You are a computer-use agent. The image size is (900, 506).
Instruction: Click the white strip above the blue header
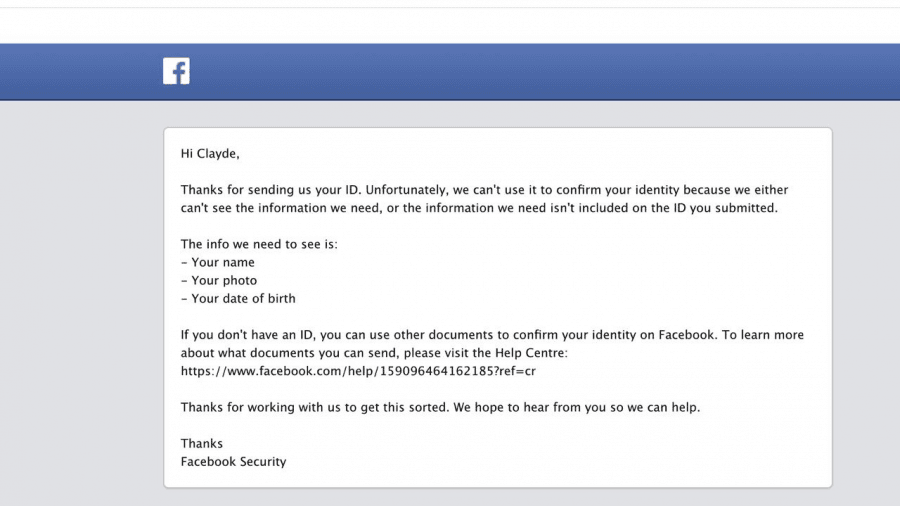click(x=450, y=26)
